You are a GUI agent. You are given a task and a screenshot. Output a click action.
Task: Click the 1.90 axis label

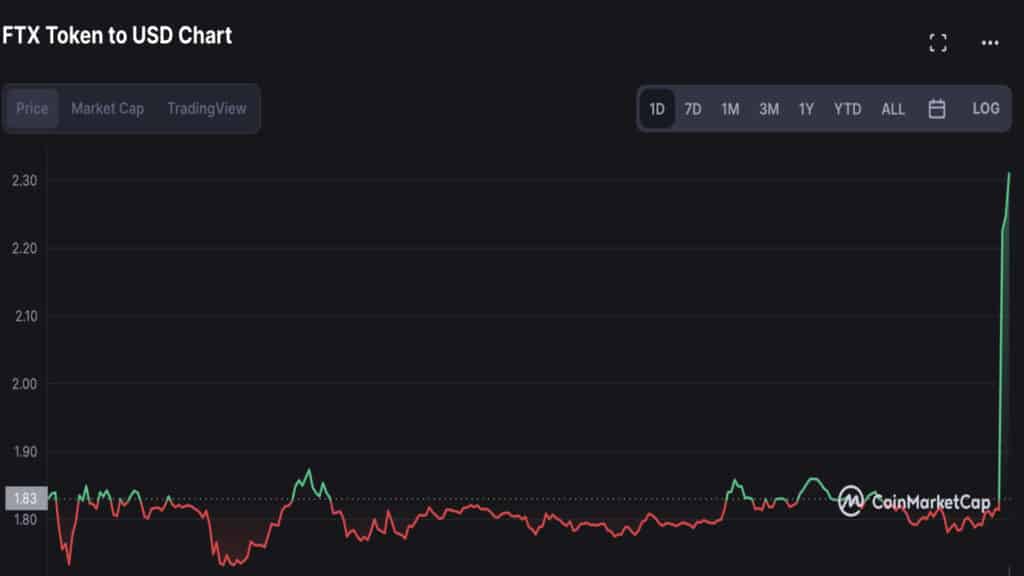(25, 452)
